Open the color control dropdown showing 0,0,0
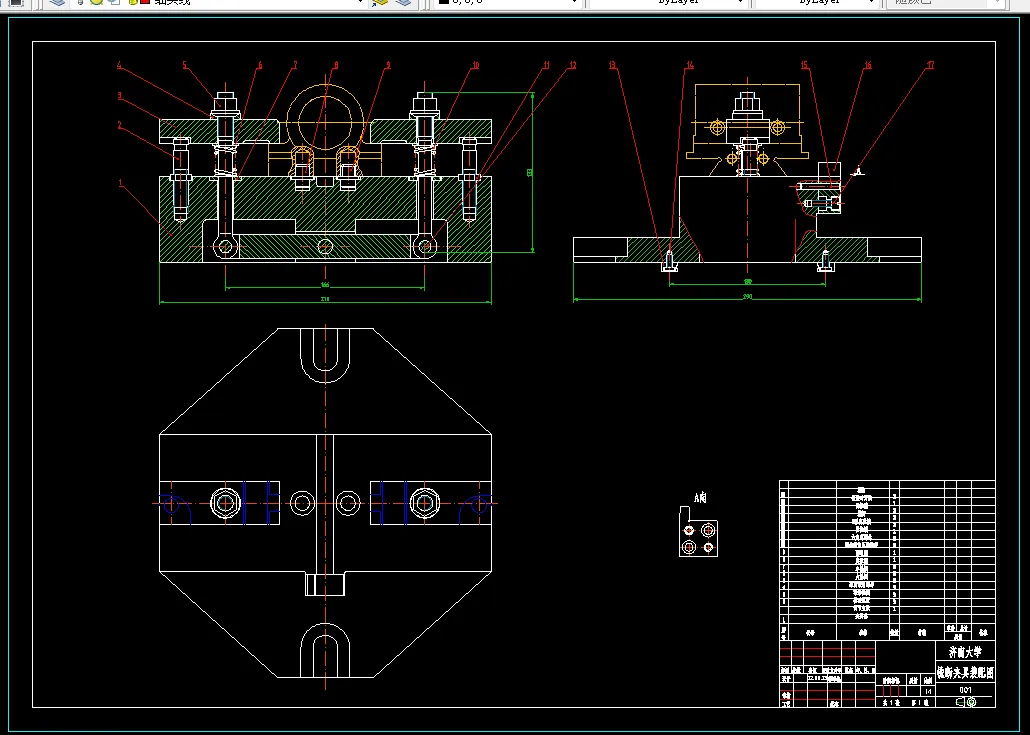1030x735 pixels. 508,3
